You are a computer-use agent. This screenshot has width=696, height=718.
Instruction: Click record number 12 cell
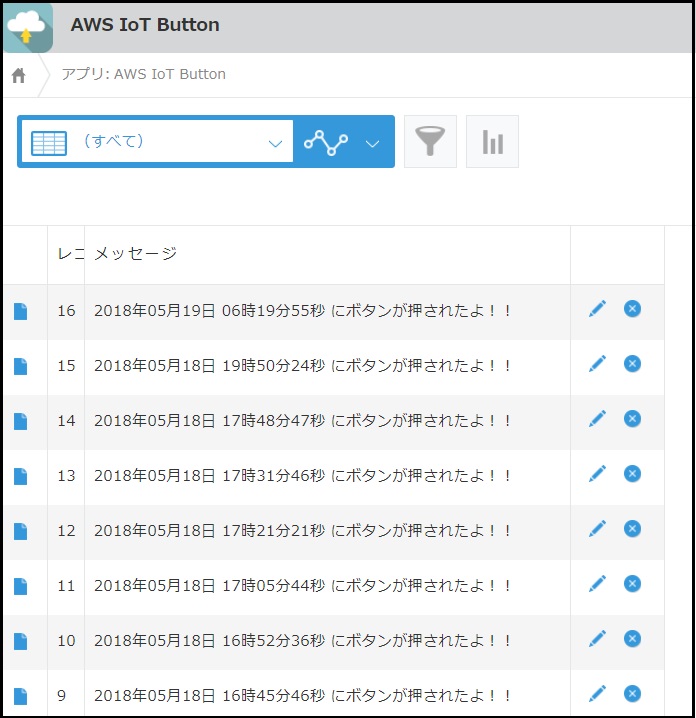coord(66,531)
